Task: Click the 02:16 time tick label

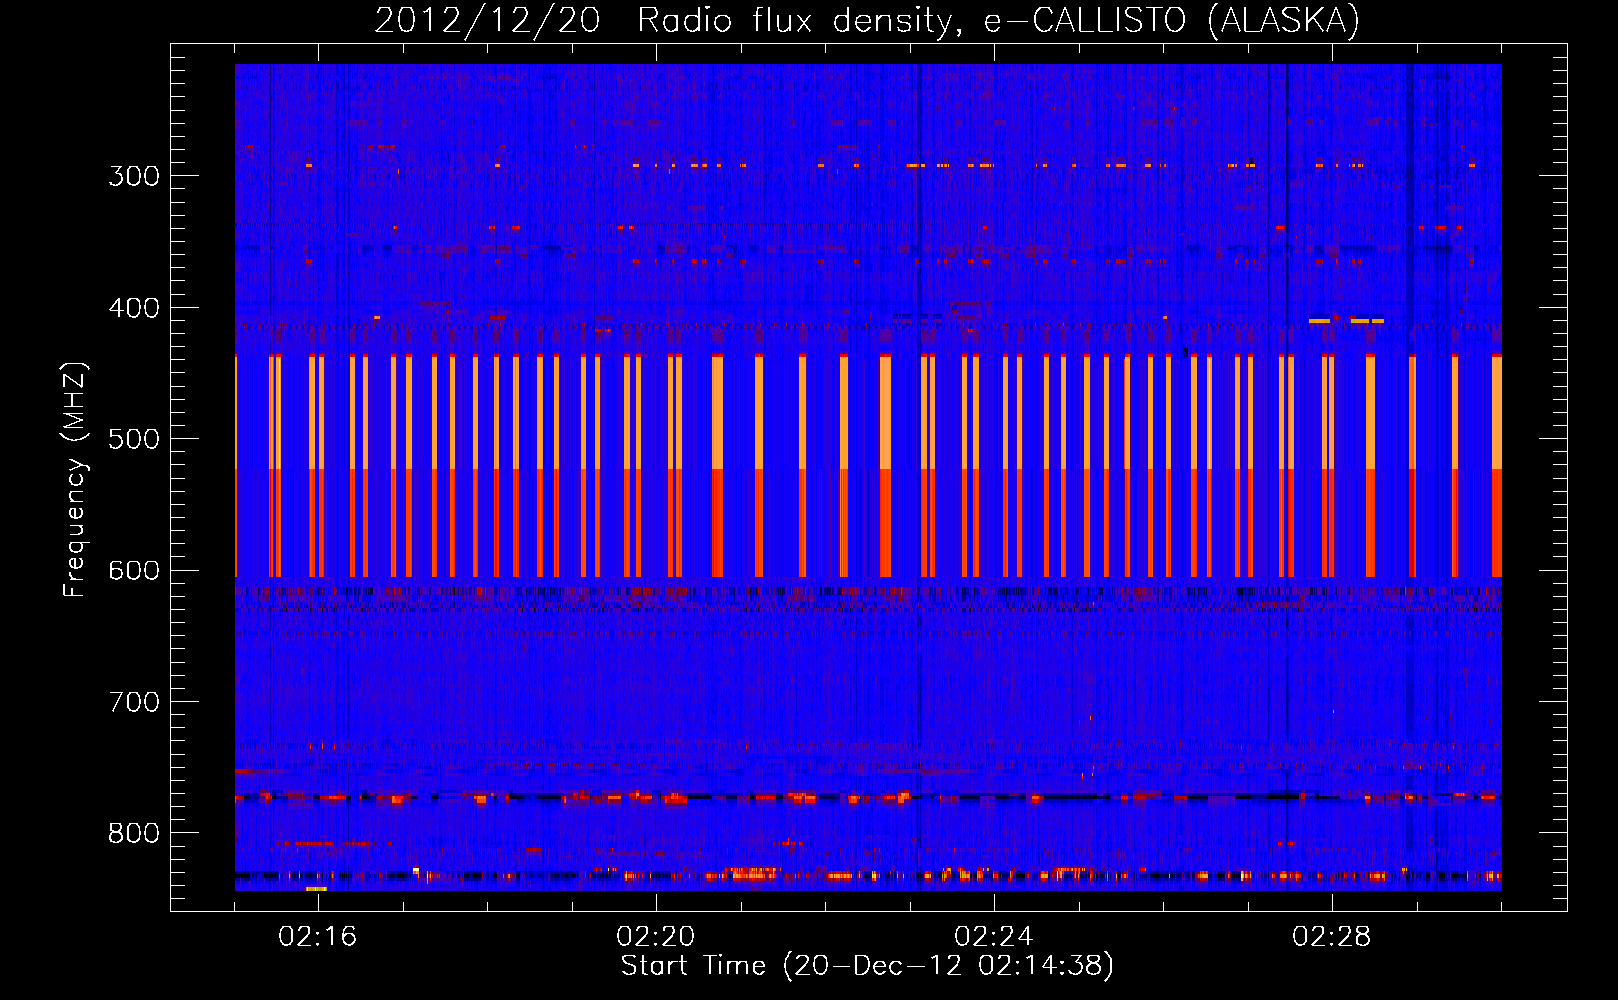Action: click(x=318, y=937)
